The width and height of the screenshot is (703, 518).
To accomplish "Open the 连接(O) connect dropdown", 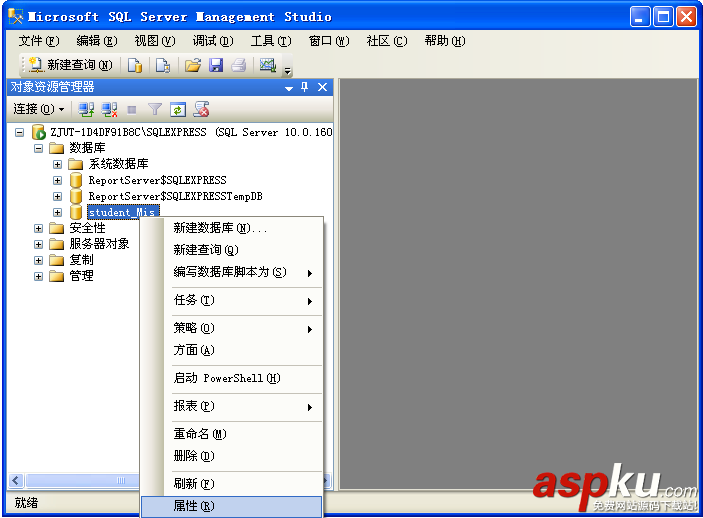I will (39, 109).
